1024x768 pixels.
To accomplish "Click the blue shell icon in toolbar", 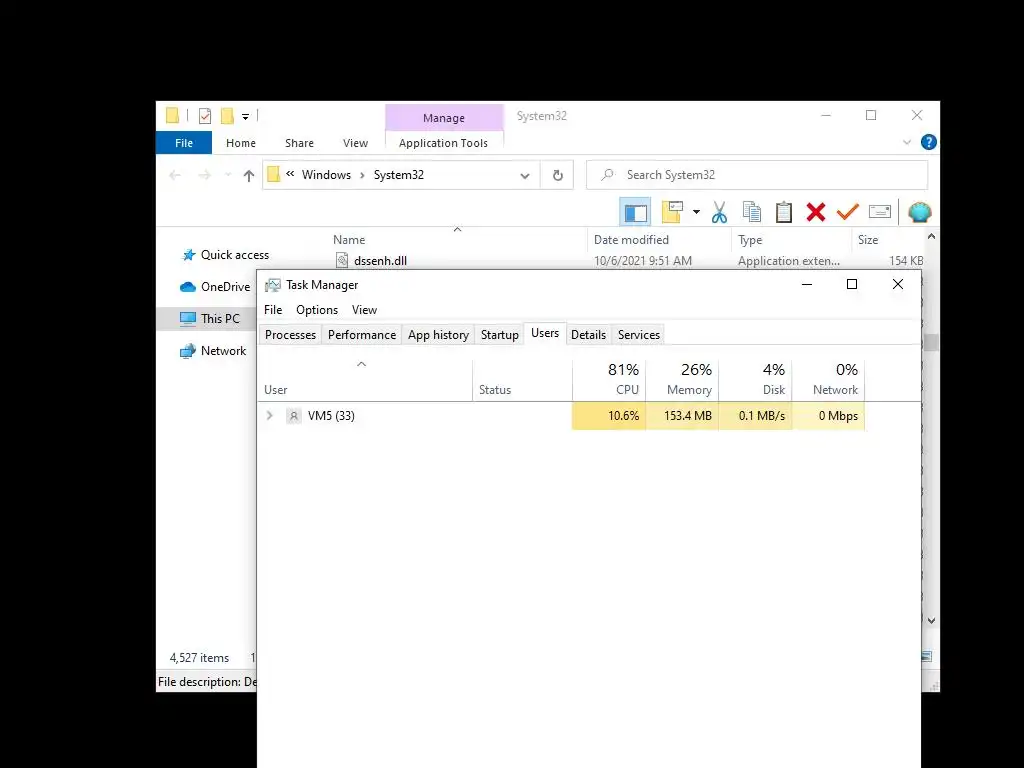I will (x=920, y=212).
